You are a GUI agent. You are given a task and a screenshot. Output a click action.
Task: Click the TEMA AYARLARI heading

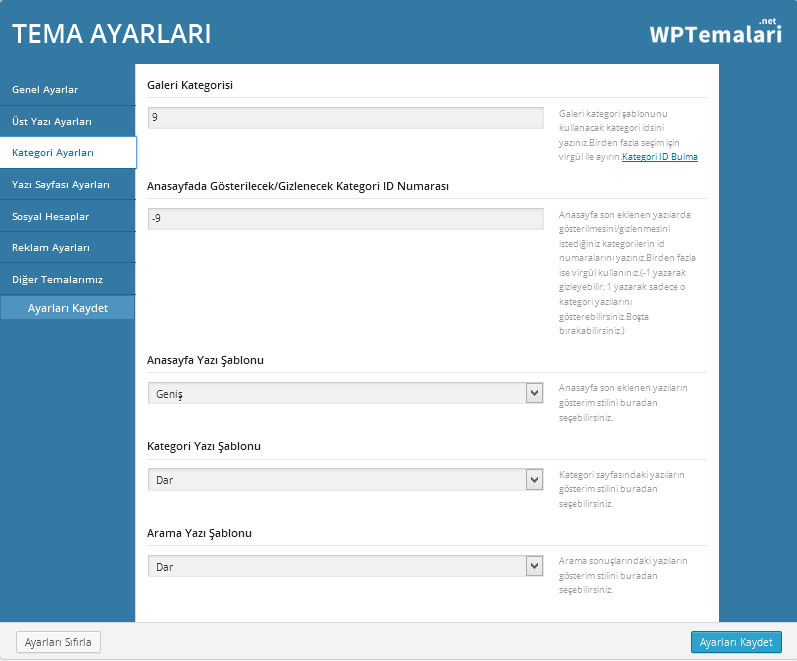pyautogui.click(x=111, y=34)
